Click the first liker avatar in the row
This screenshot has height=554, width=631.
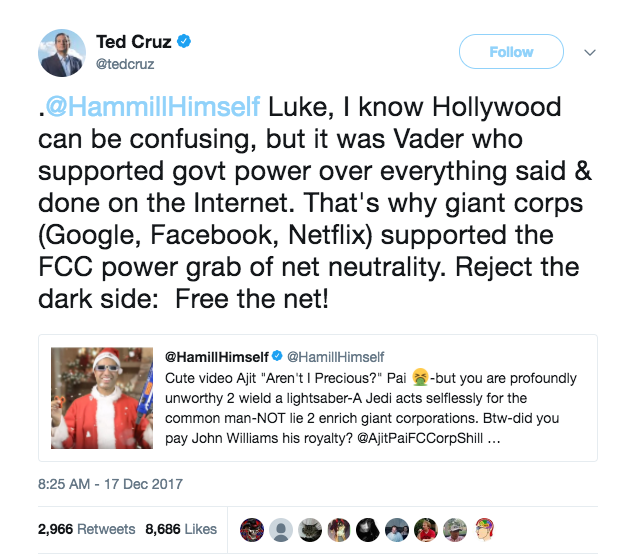pyautogui.click(x=254, y=526)
